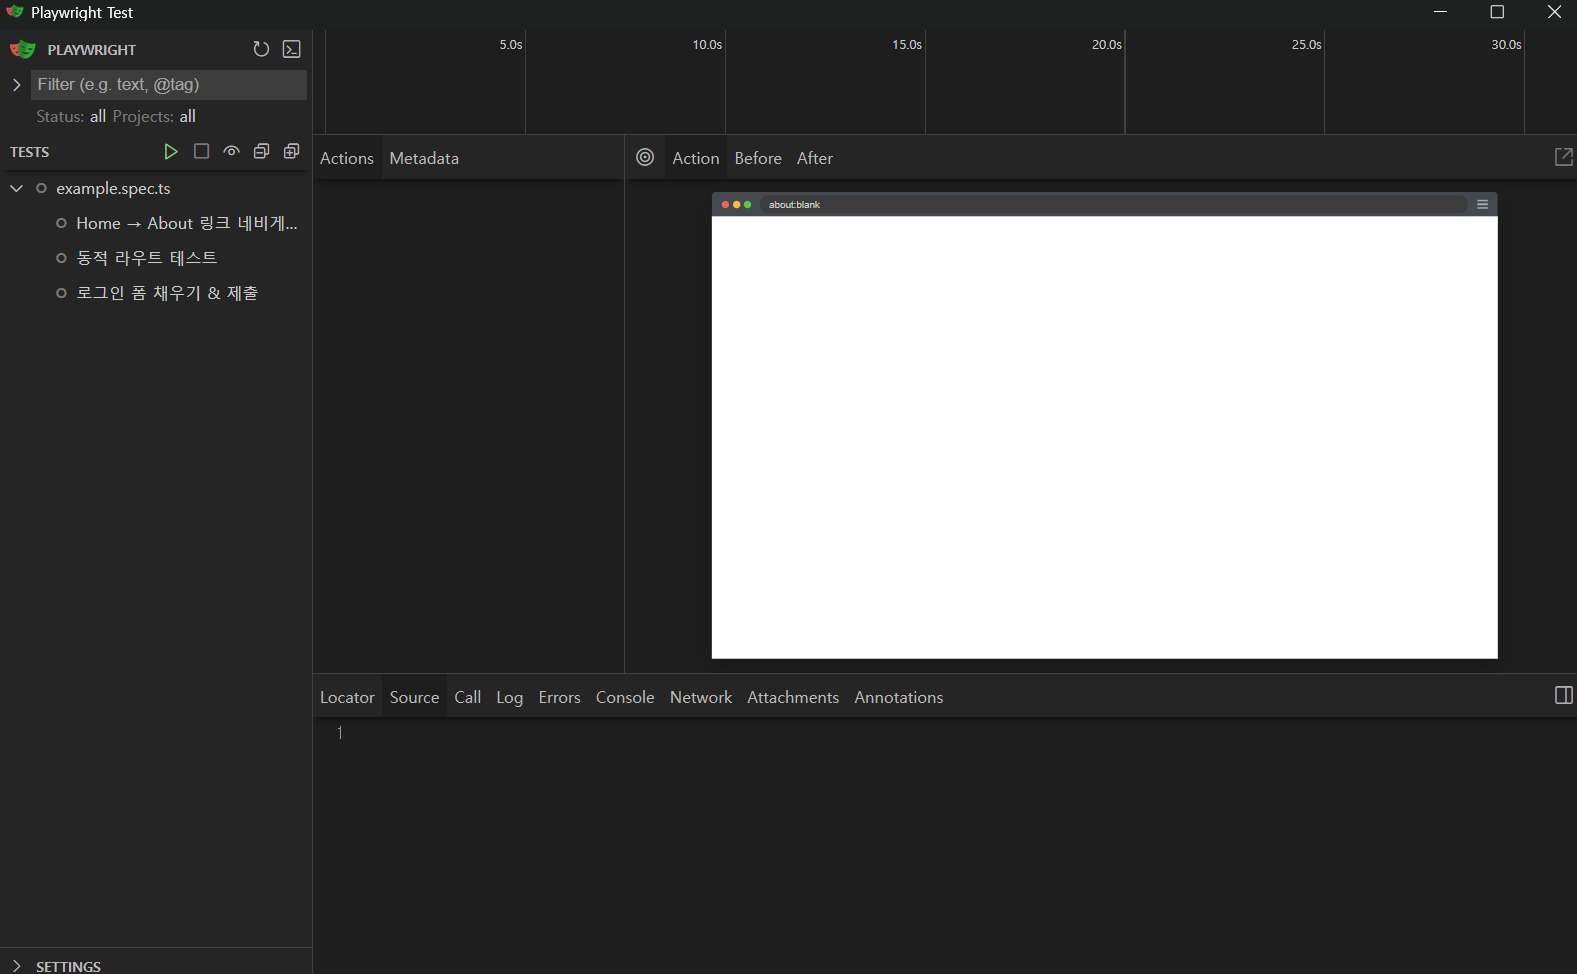
Task: Expand all tests icon
Action: [291, 152]
